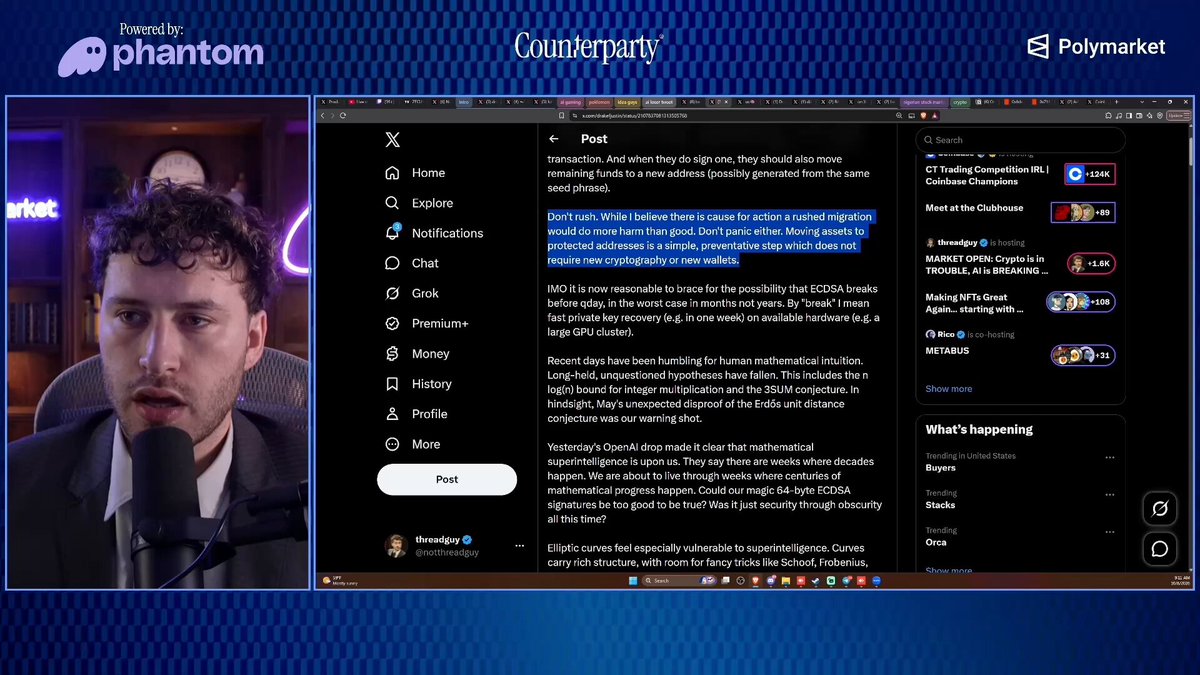
Task: Open the Making NFTs Great Again space
Action: [1020, 302]
